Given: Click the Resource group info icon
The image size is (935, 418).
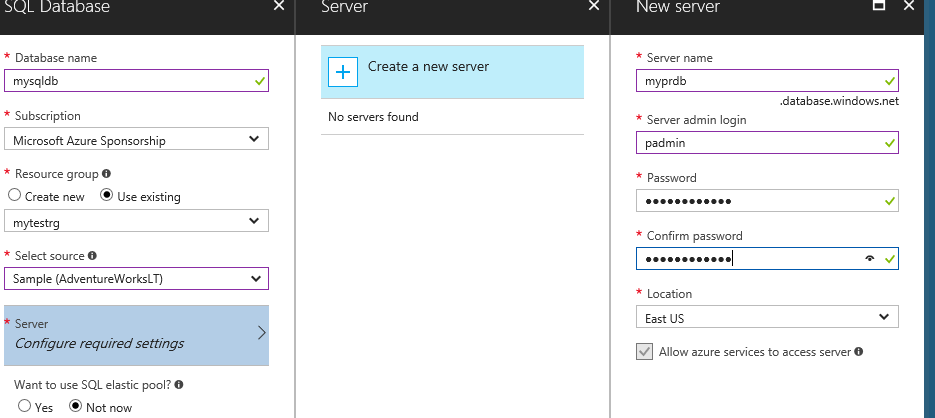Looking at the screenshot, I should pos(106,174).
